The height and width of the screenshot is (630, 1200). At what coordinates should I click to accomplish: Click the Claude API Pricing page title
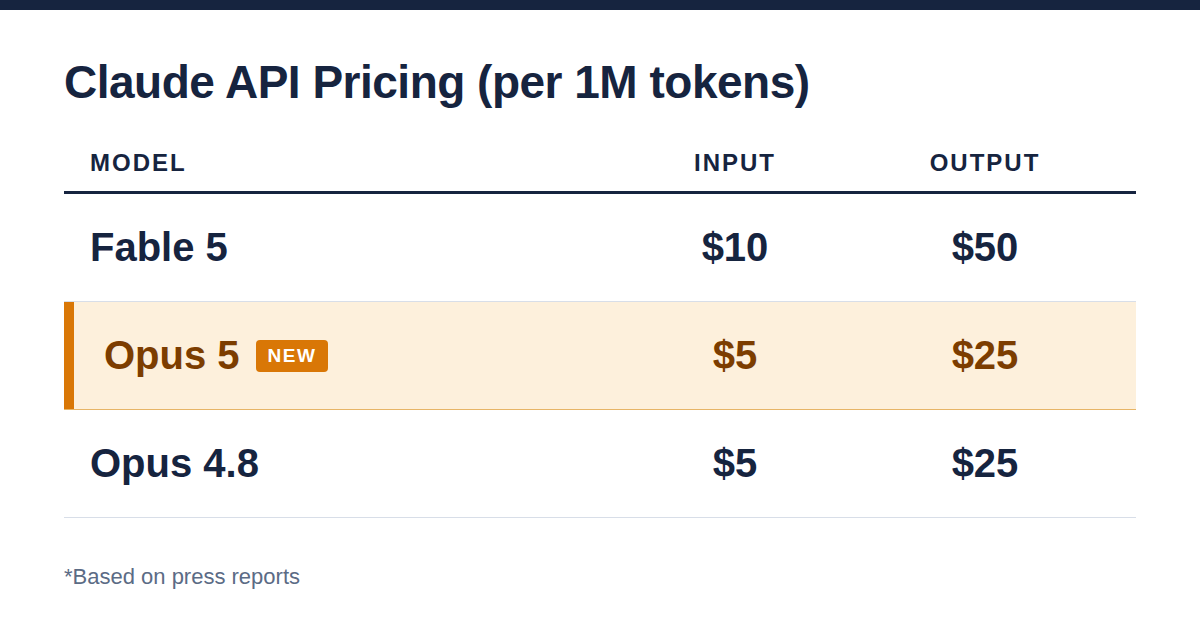(437, 83)
